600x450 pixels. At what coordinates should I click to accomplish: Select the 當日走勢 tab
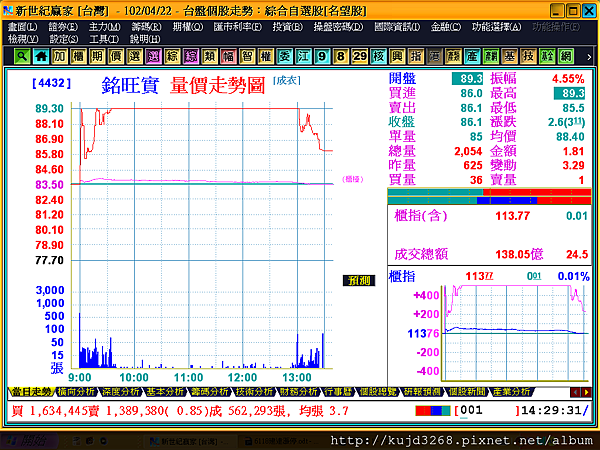31,392
